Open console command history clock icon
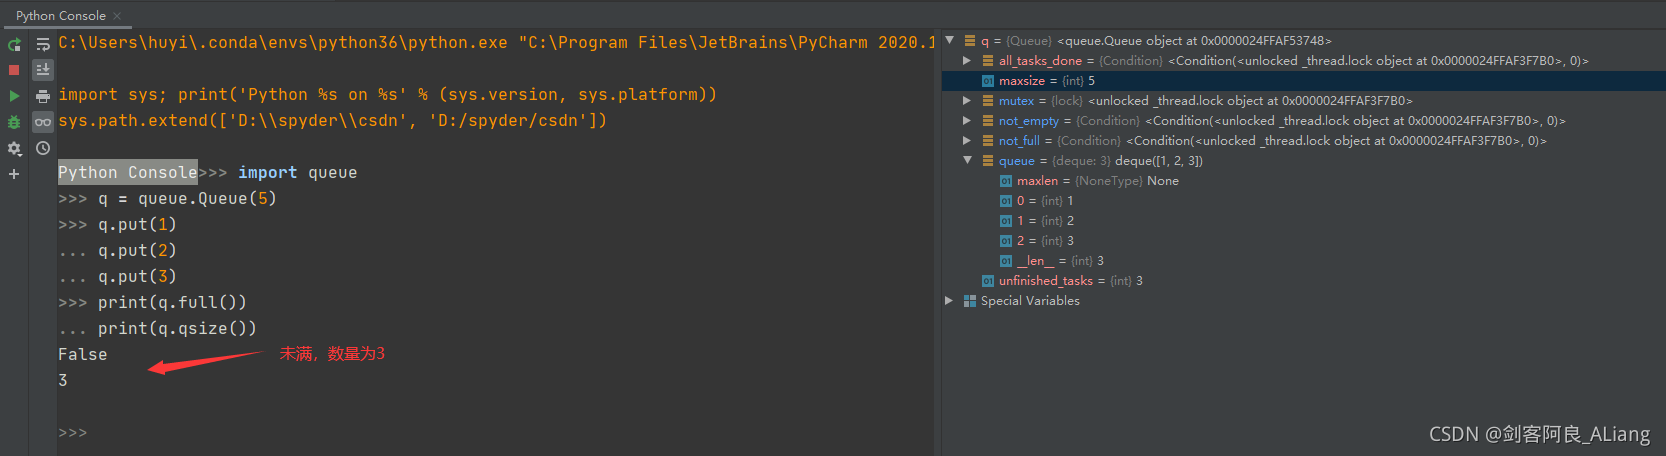1666x456 pixels. (x=43, y=148)
